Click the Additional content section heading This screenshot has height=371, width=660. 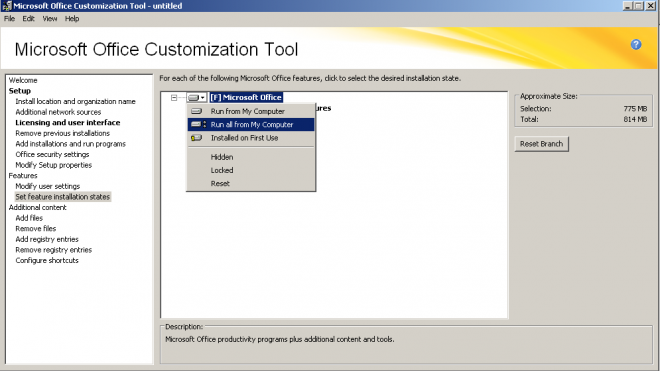pos(37,207)
